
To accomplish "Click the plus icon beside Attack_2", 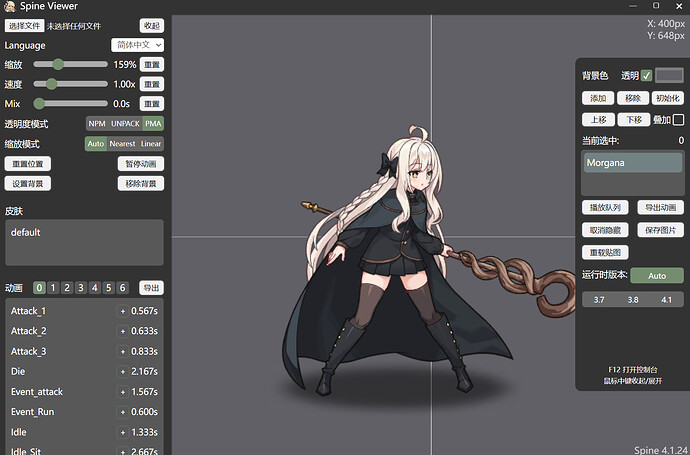I will point(123,331).
